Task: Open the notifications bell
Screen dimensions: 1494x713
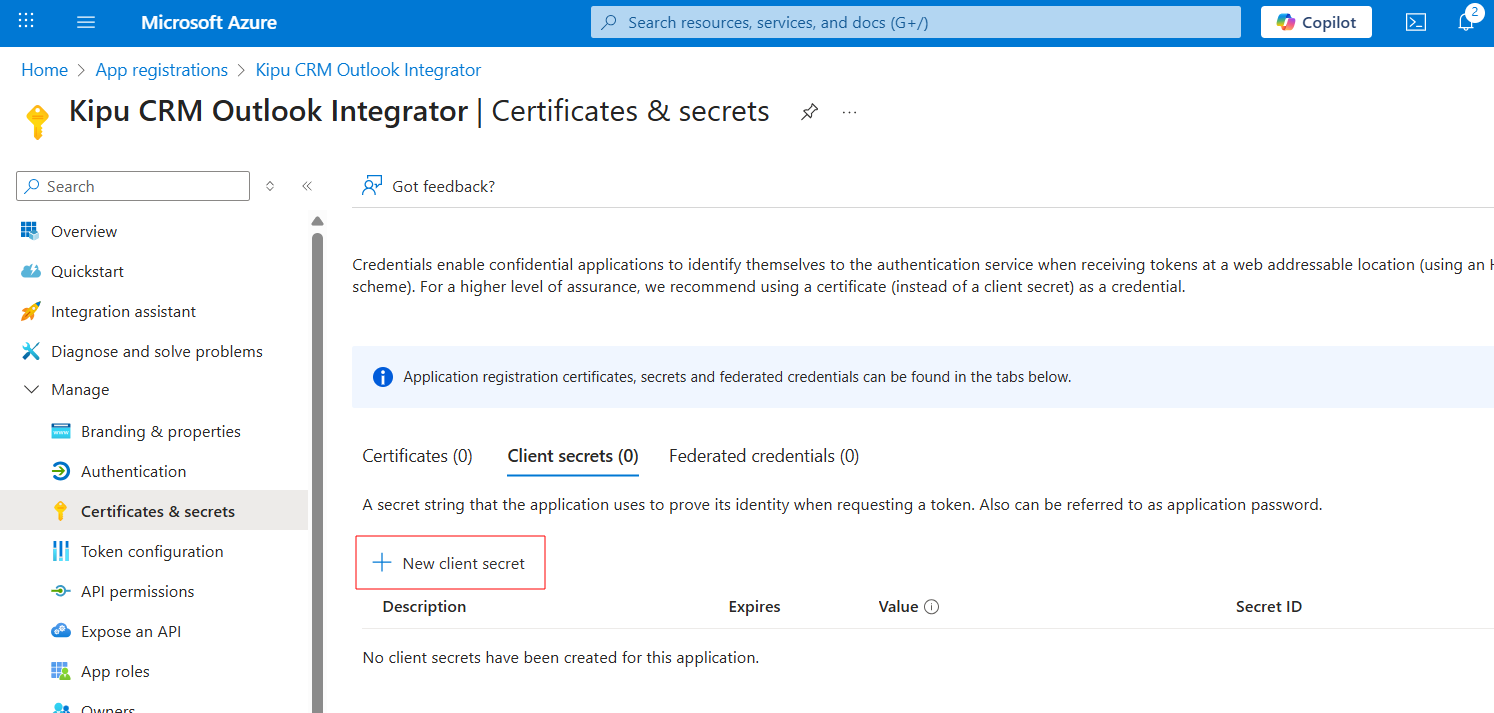Action: [x=1466, y=22]
